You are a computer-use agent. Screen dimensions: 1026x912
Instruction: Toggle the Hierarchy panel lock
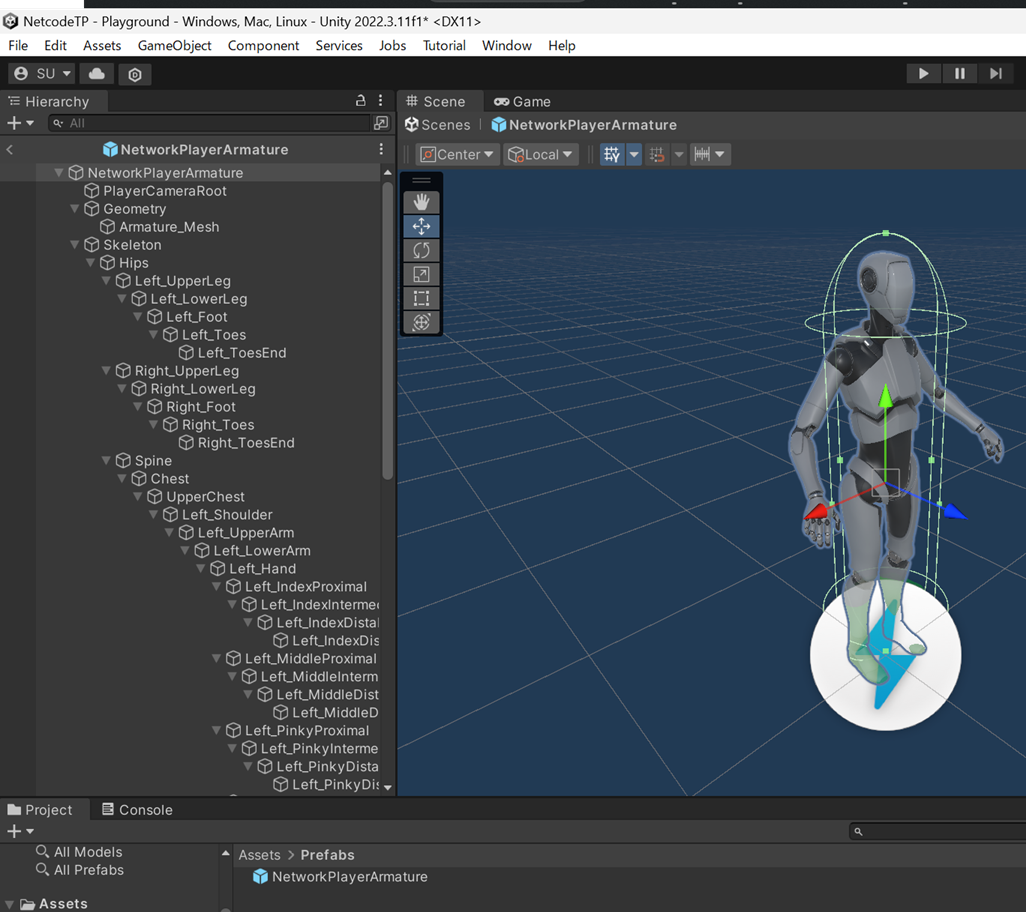click(x=361, y=101)
